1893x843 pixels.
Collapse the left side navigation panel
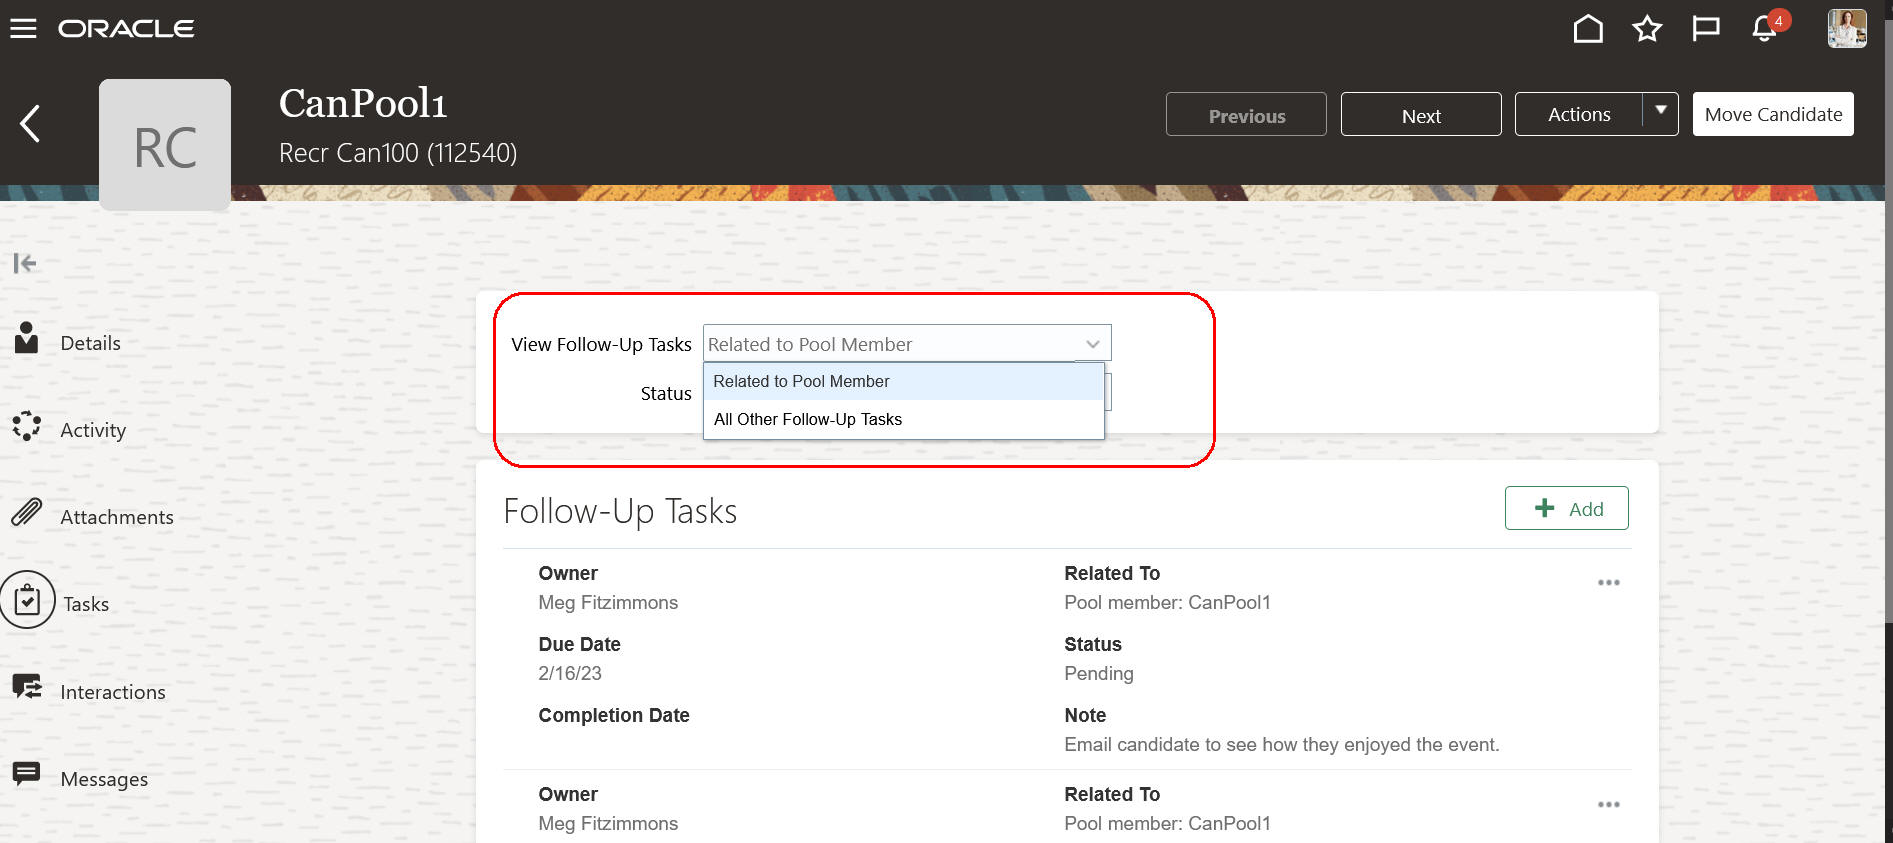point(25,263)
